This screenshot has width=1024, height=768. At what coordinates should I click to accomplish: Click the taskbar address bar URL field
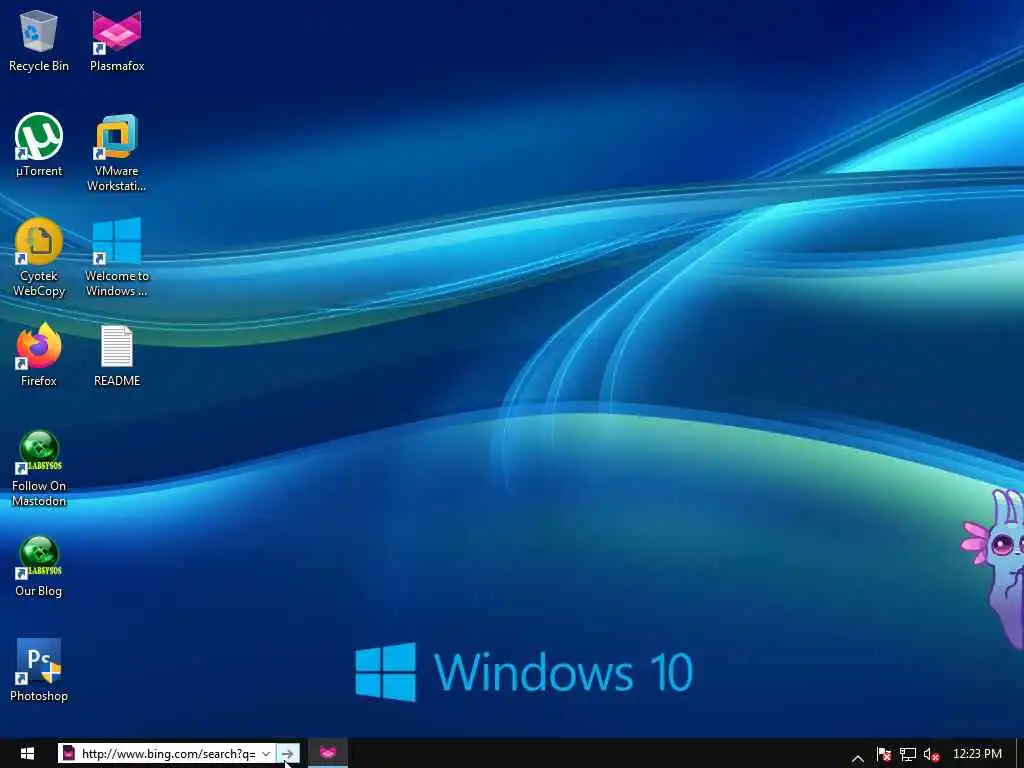(168, 754)
